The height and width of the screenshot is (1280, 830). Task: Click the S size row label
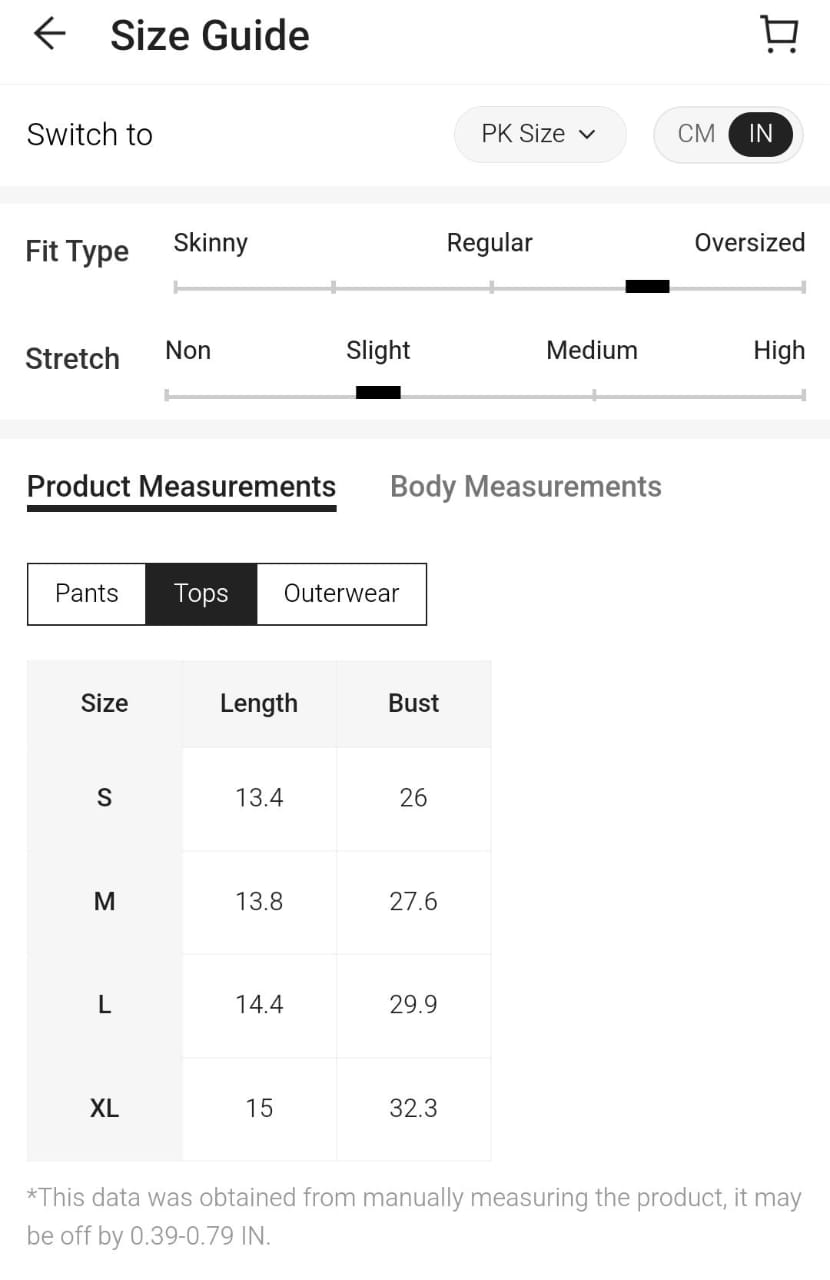(x=104, y=798)
